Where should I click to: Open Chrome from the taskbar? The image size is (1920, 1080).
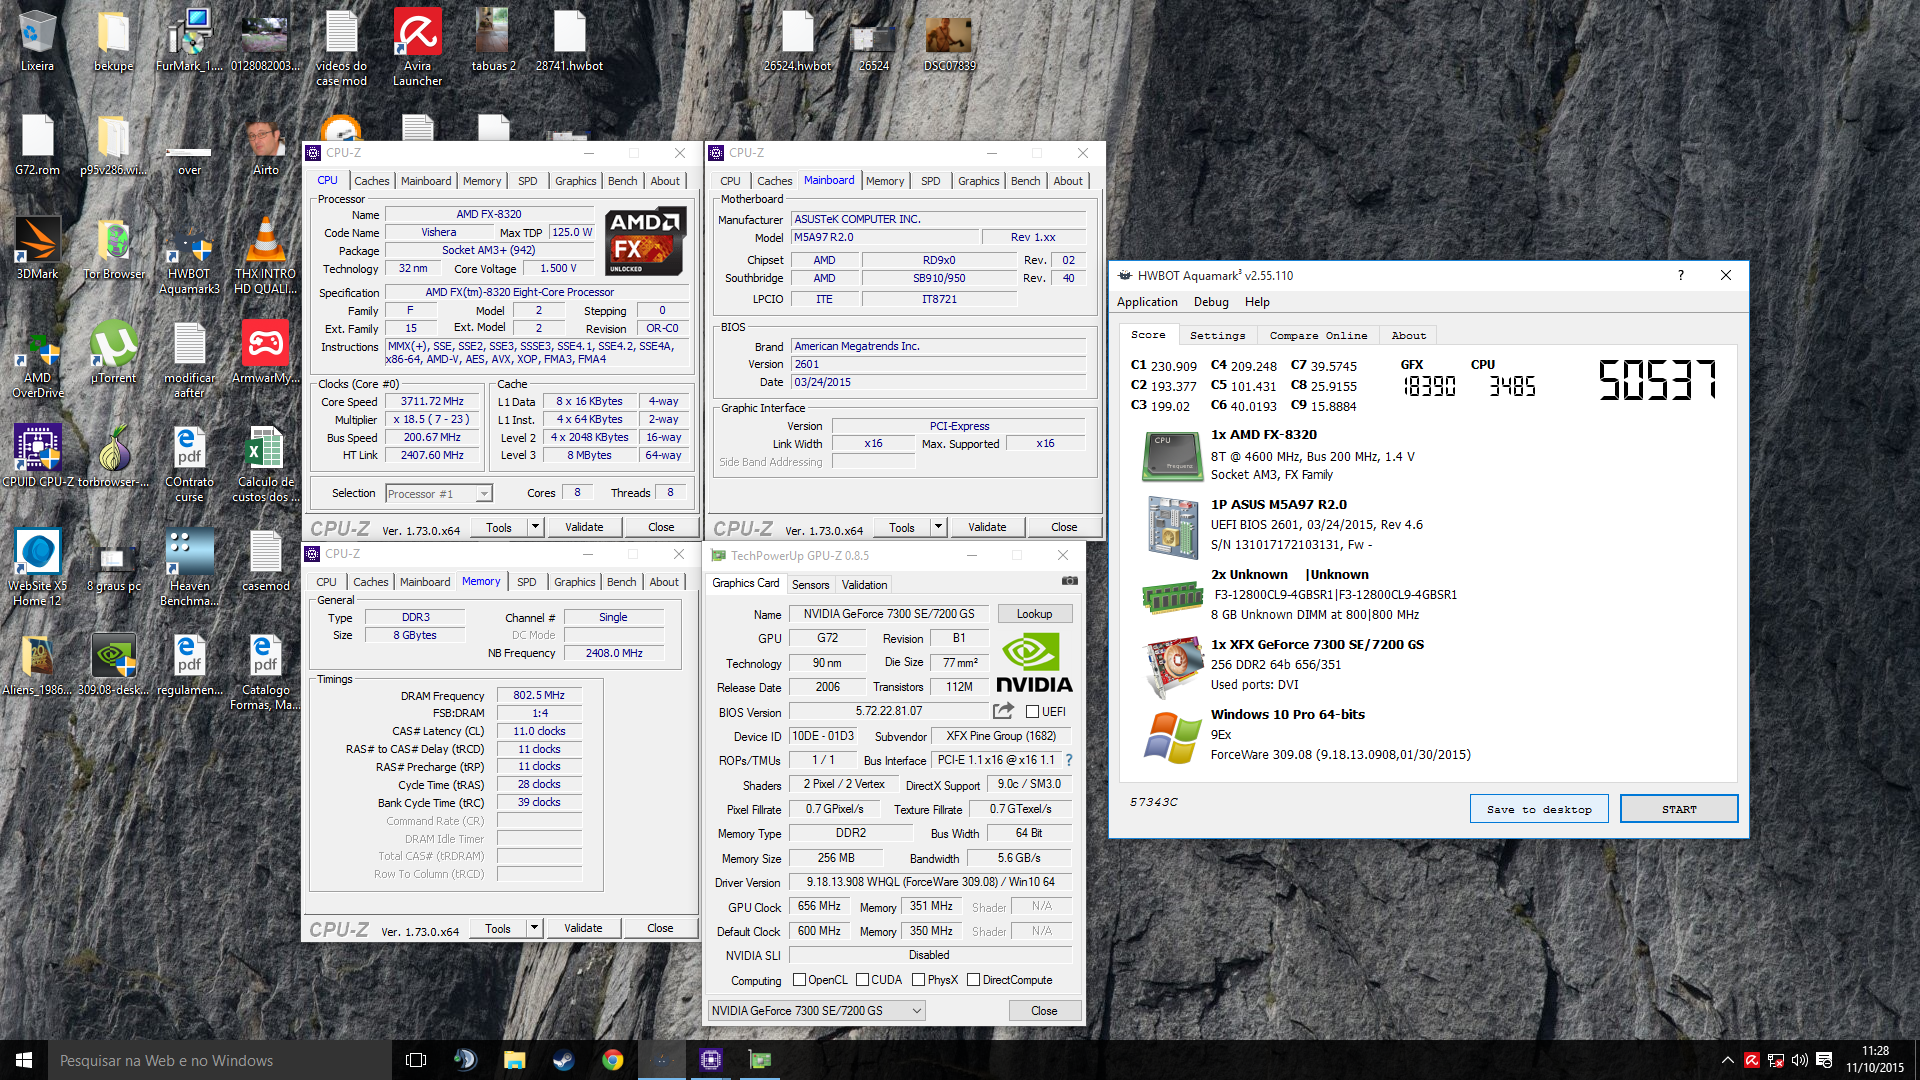[612, 1060]
